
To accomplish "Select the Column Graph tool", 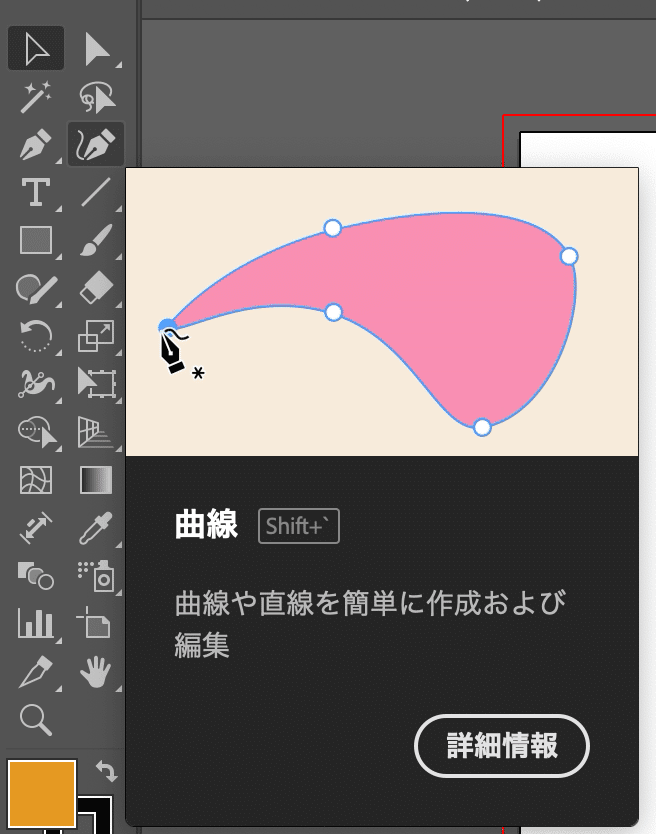I will tap(36, 623).
